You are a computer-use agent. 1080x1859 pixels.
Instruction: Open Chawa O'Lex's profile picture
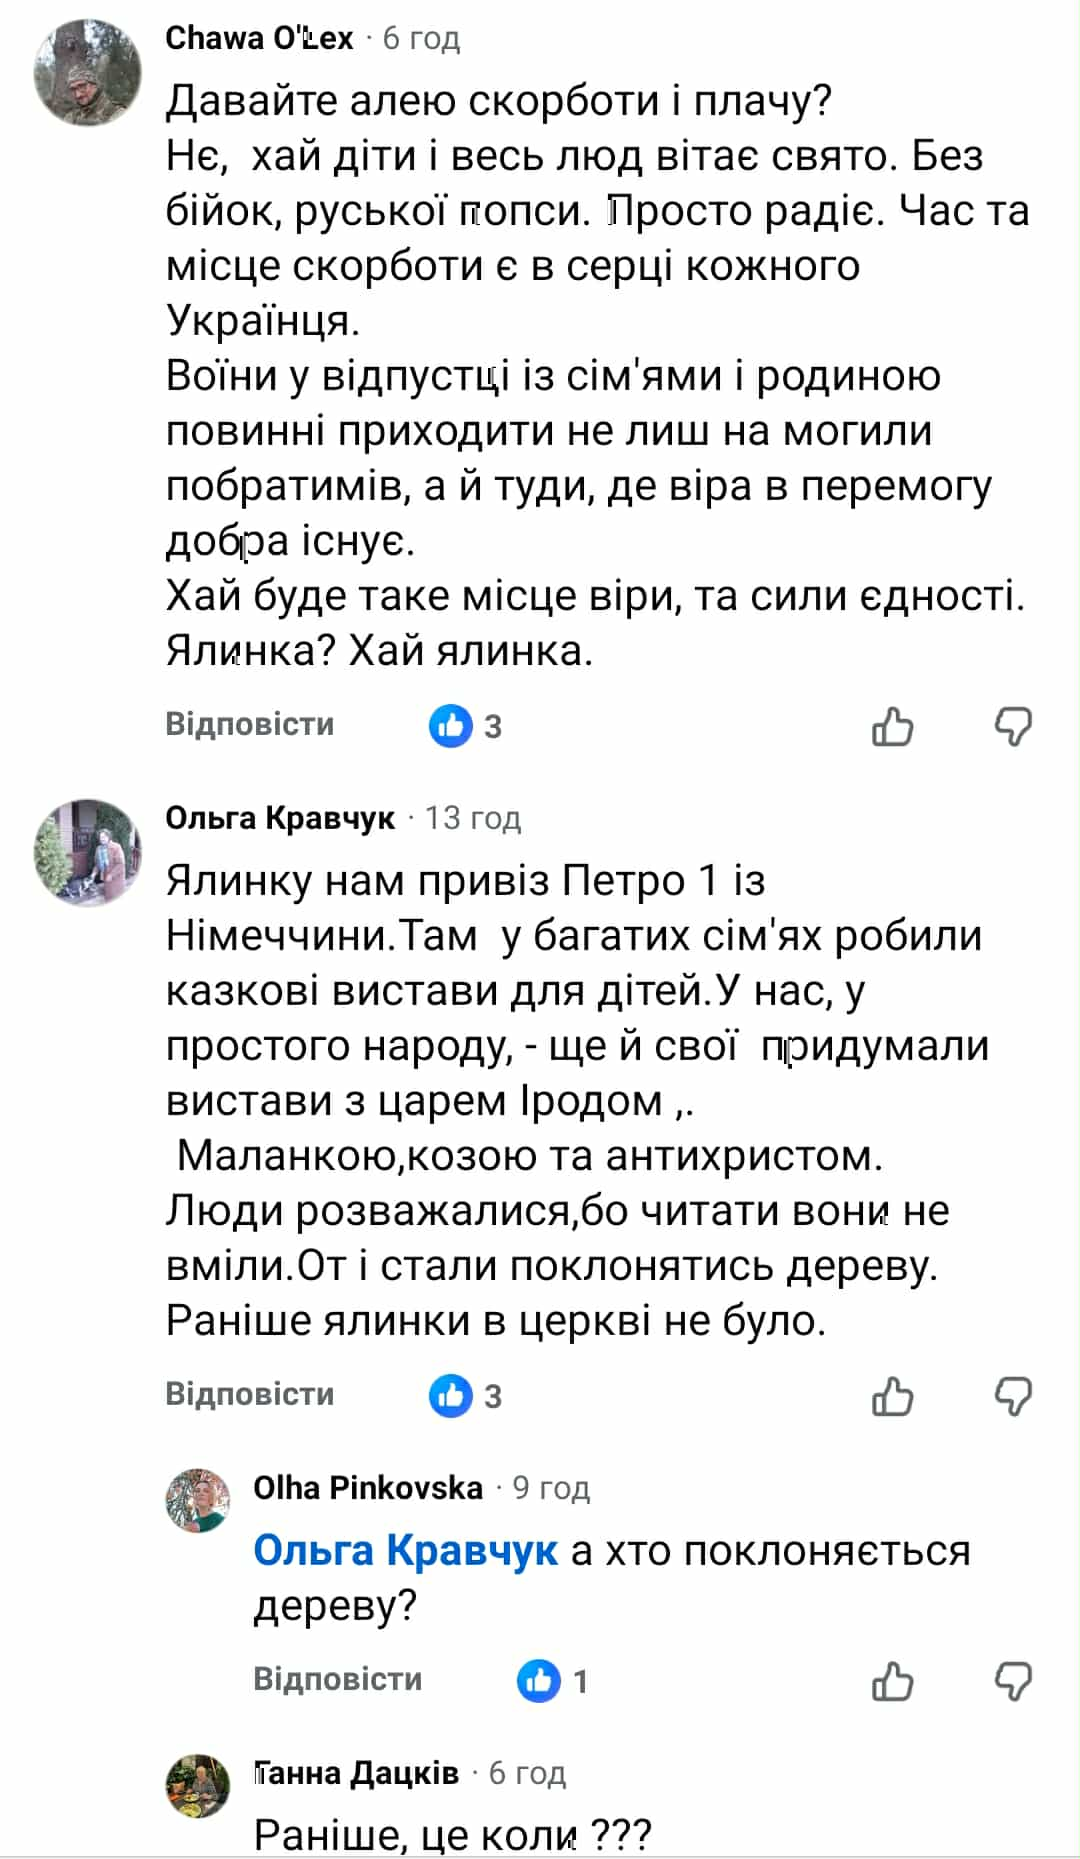[x=88, y=73]
